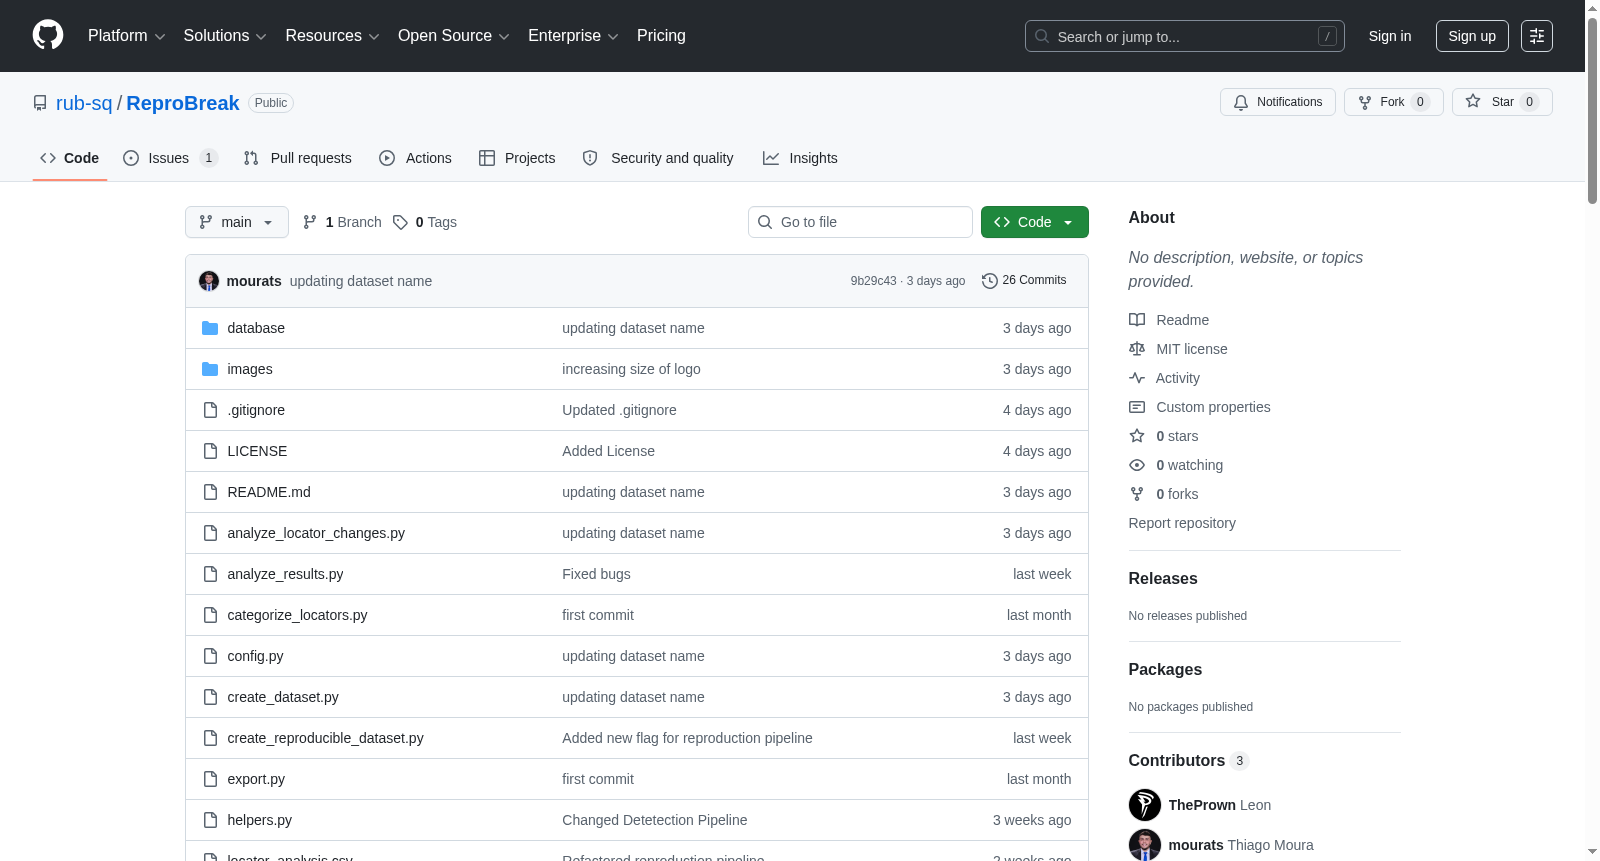Click Report repository link
1600x861 pixels.
click(1182, 523)
